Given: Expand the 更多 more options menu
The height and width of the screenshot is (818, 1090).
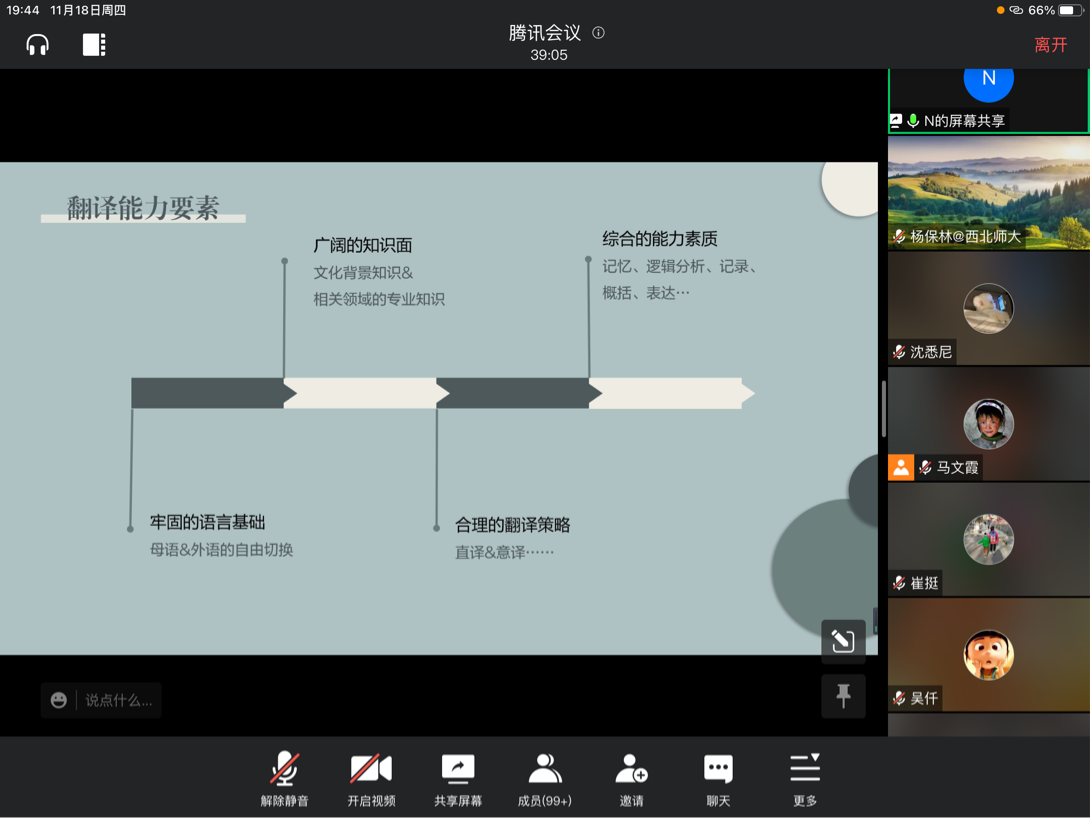Looking at the screenshot, I should (805, 778).
